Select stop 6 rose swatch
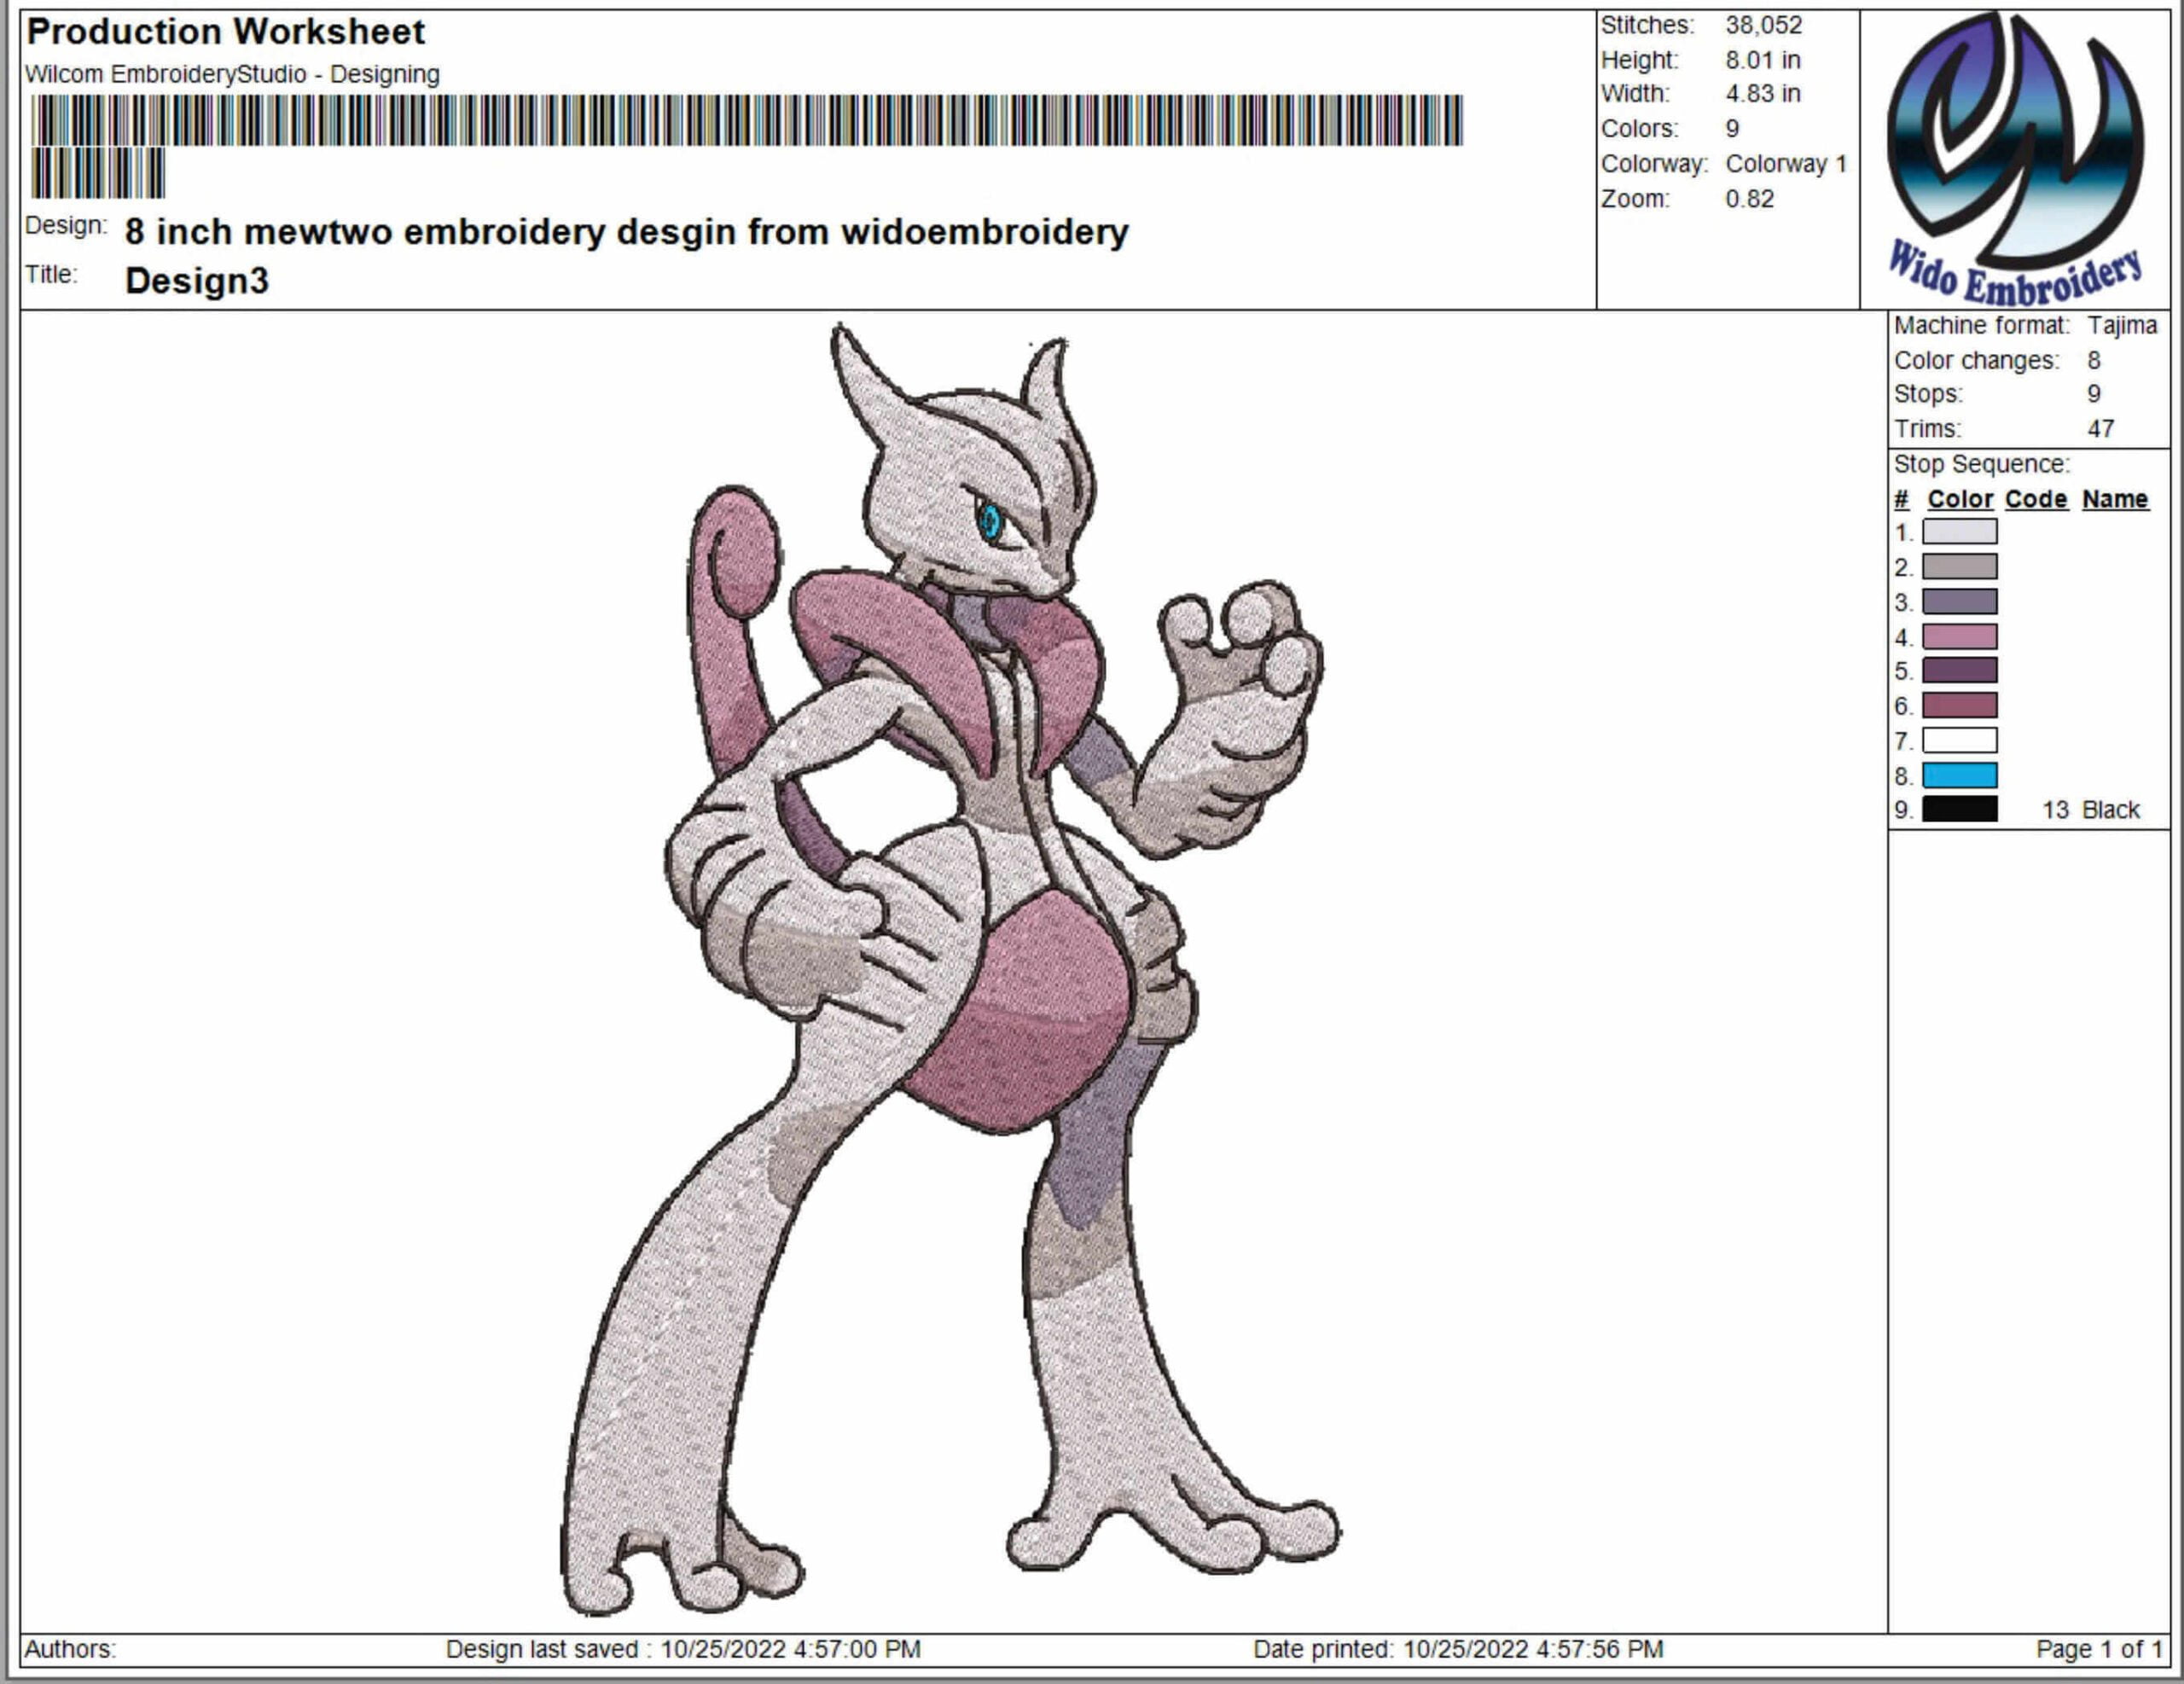The width and height of the screenshot is (2184, 1684). [x=1959, y=706]
